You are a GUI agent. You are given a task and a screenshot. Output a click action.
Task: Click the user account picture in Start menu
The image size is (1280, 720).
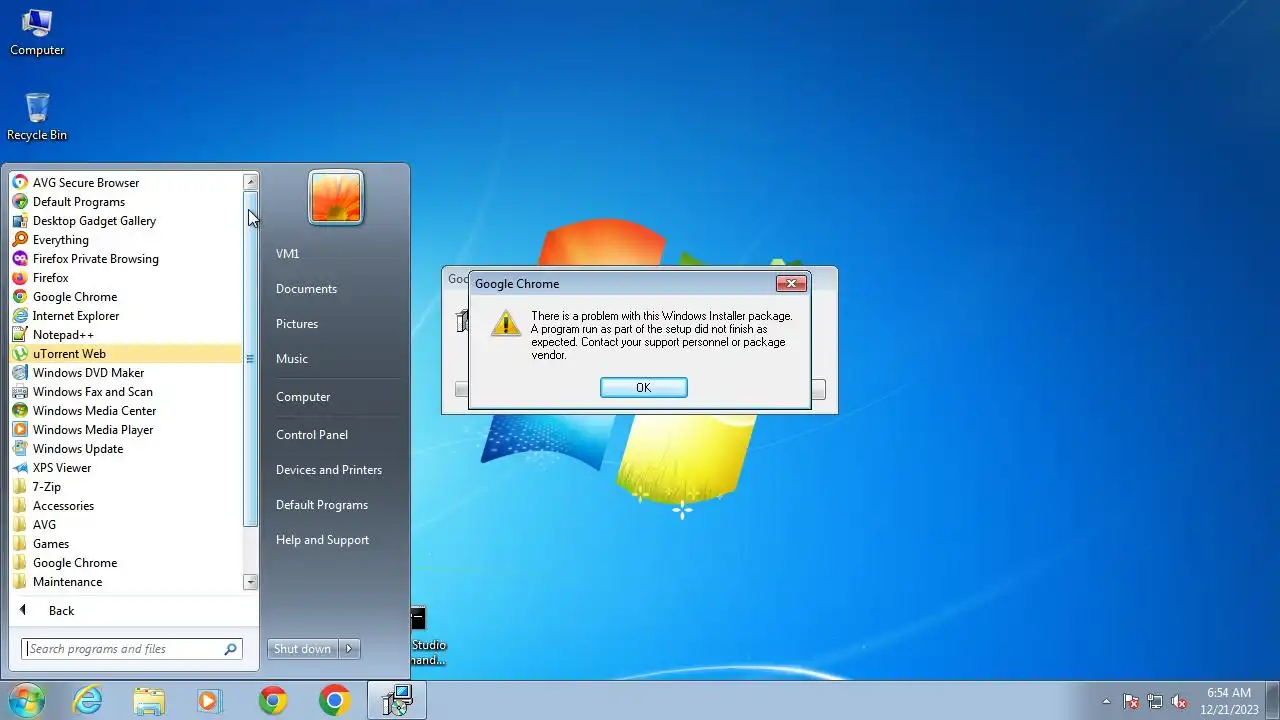coord(336,196)
